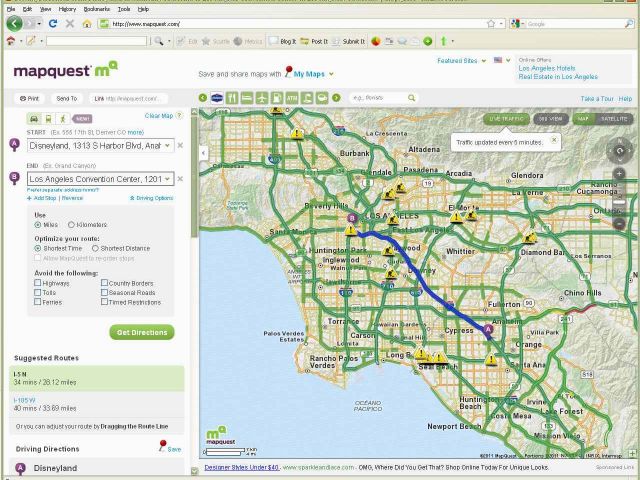Open the start address dropdown arrow
640x480 pixels.
[168, 145]
